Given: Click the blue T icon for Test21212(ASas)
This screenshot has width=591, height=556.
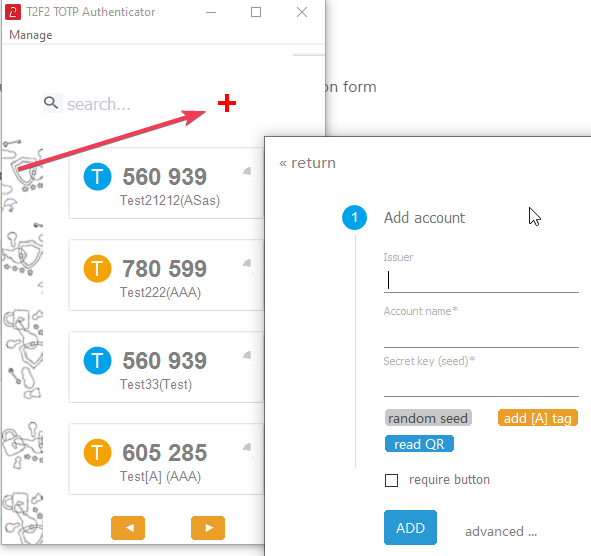Looking at the screenshot, I should [x=97, y=176].
